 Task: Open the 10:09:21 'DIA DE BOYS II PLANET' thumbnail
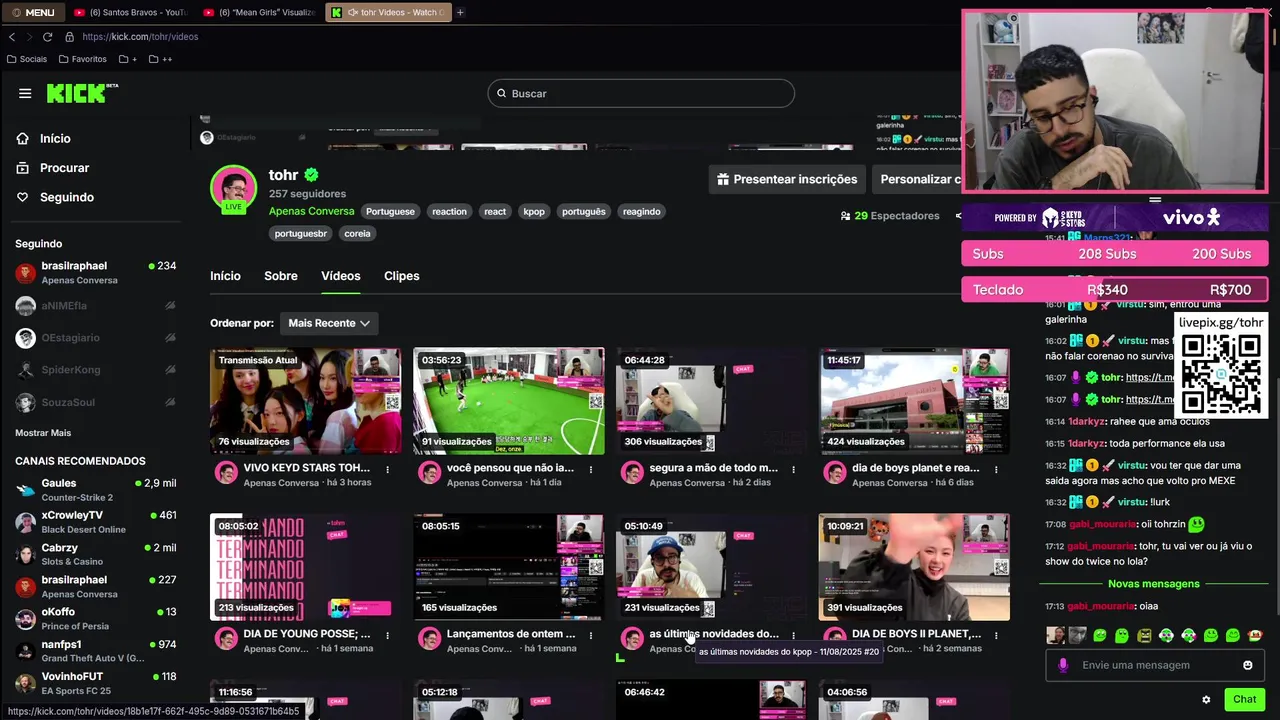click(914, 567)
